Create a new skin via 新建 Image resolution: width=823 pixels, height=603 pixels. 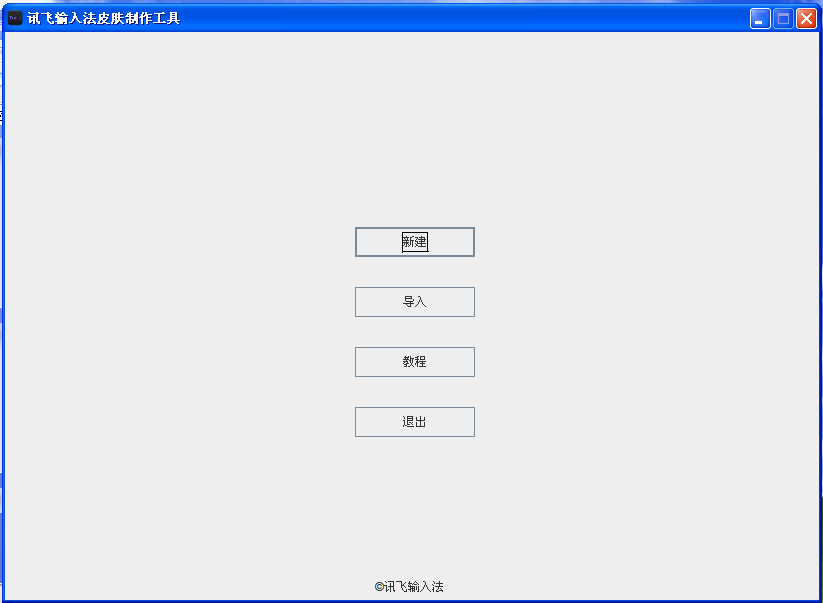tap(415, 242)
